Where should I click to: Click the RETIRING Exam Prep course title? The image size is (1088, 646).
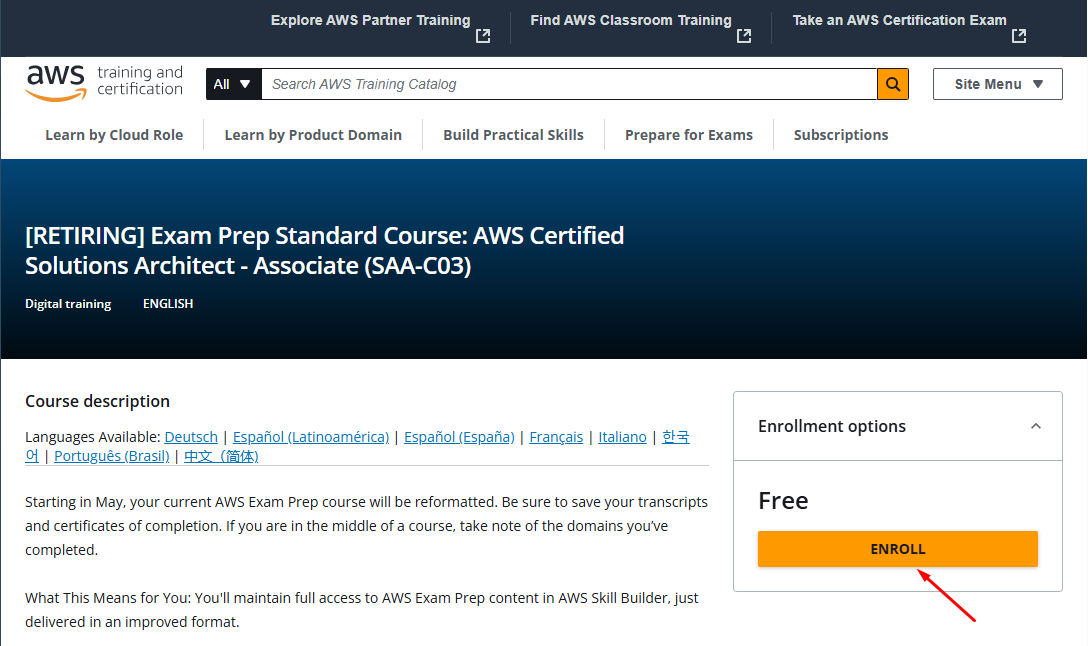pos(325,250)
